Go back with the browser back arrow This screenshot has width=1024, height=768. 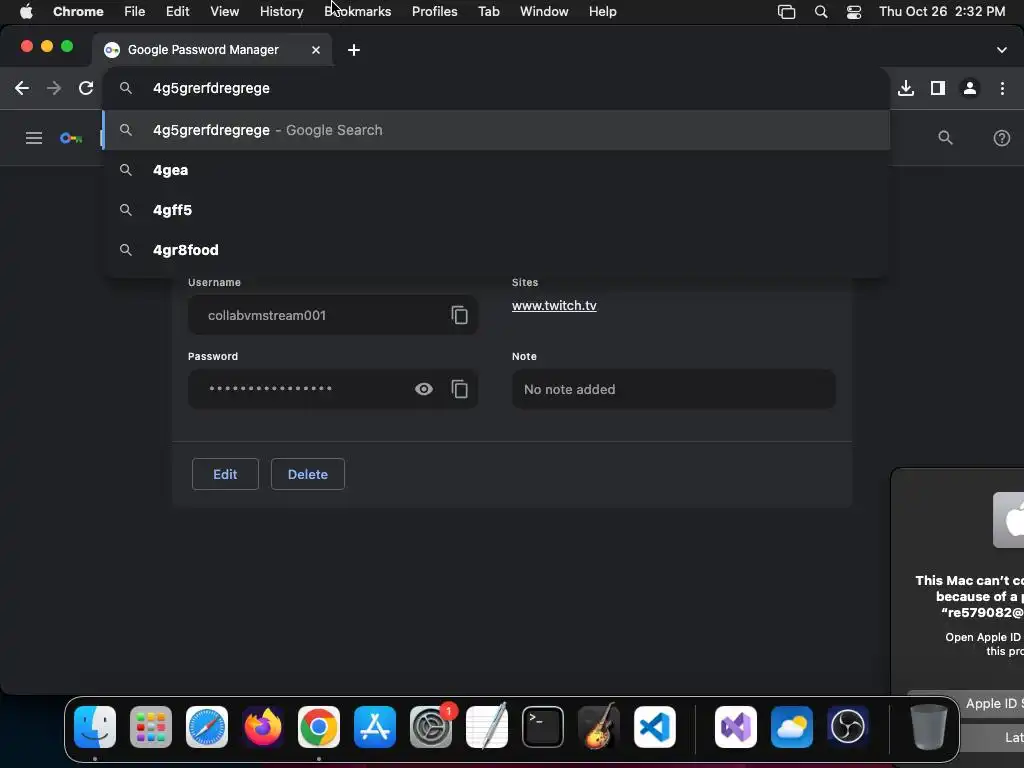click(x=22, y=88)
